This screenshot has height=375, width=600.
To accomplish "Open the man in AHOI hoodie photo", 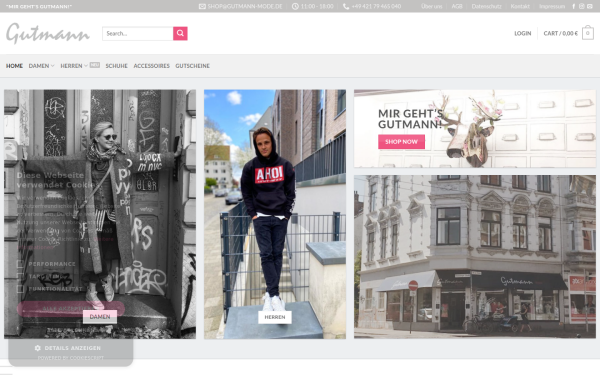I will click(275, 214).
